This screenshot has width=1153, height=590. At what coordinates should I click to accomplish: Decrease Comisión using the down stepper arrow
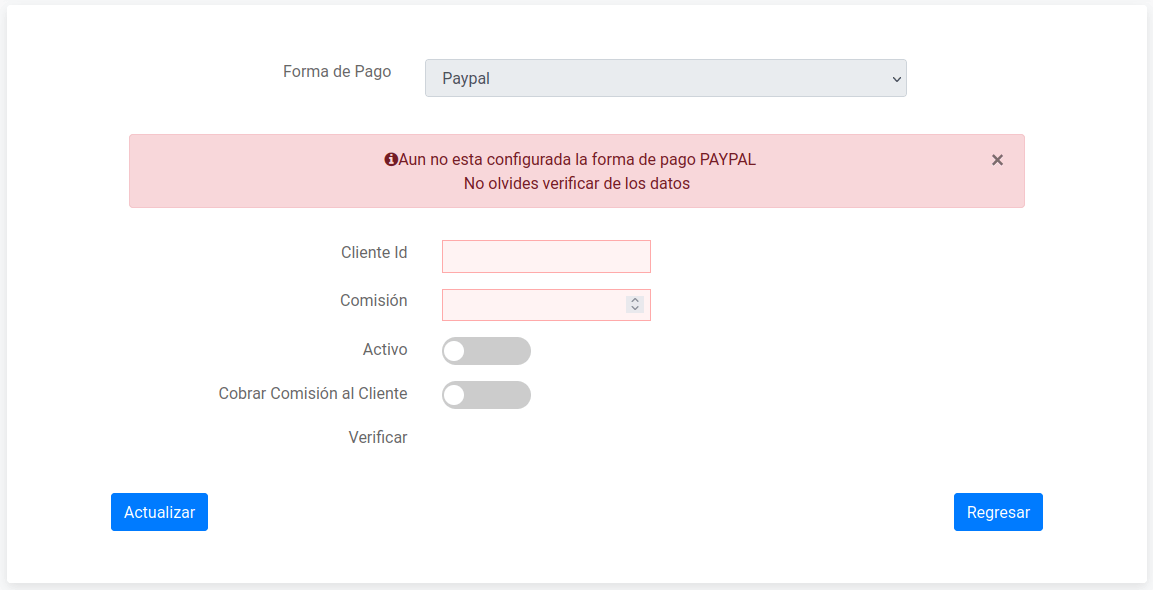(635, 308)
